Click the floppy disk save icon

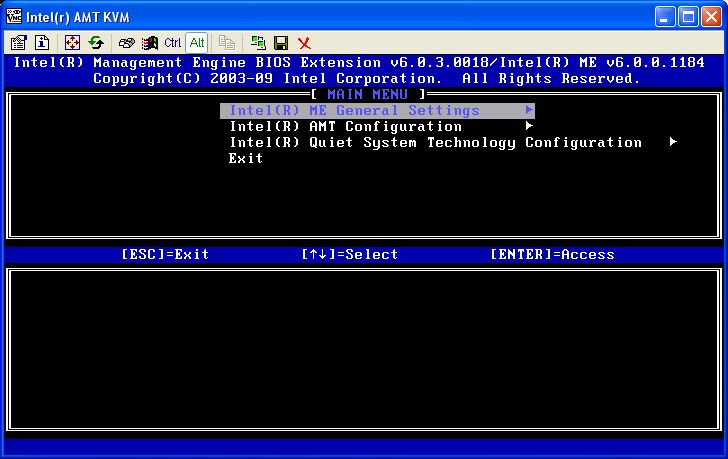tap(281, 42)
